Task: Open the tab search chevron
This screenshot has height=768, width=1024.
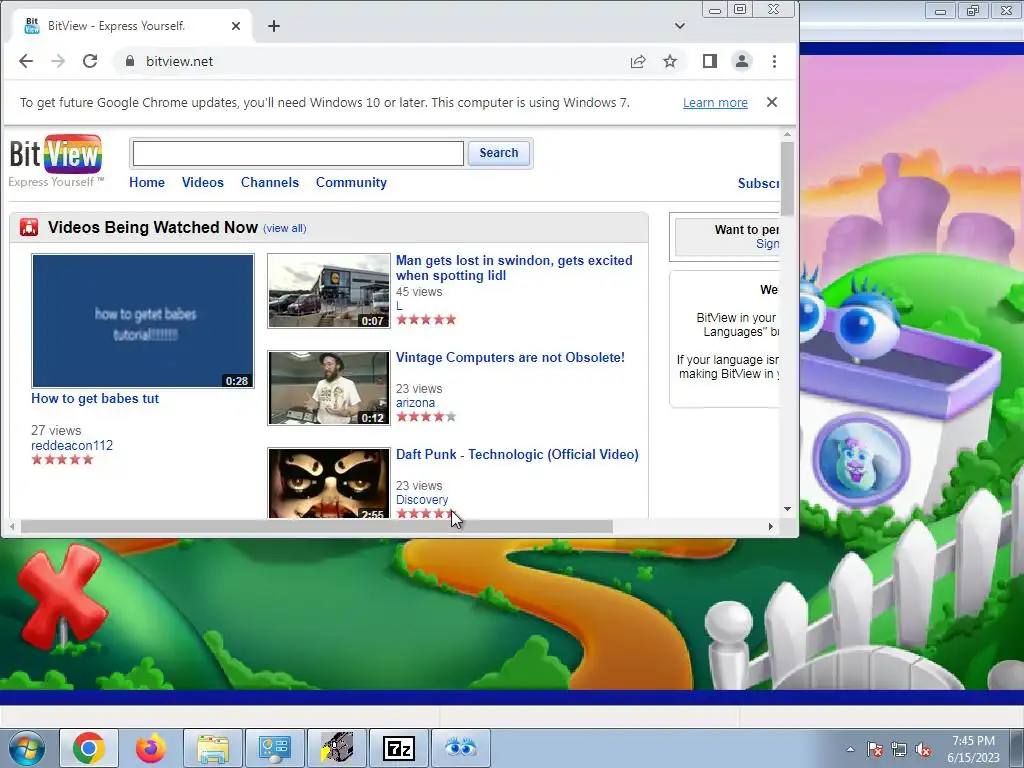Action: 680,26
